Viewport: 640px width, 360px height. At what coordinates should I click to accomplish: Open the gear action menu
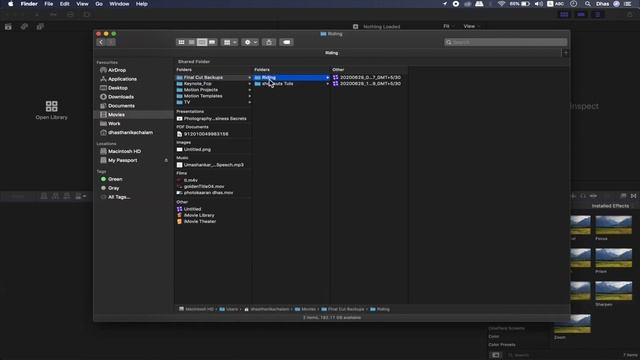[250, 42]
